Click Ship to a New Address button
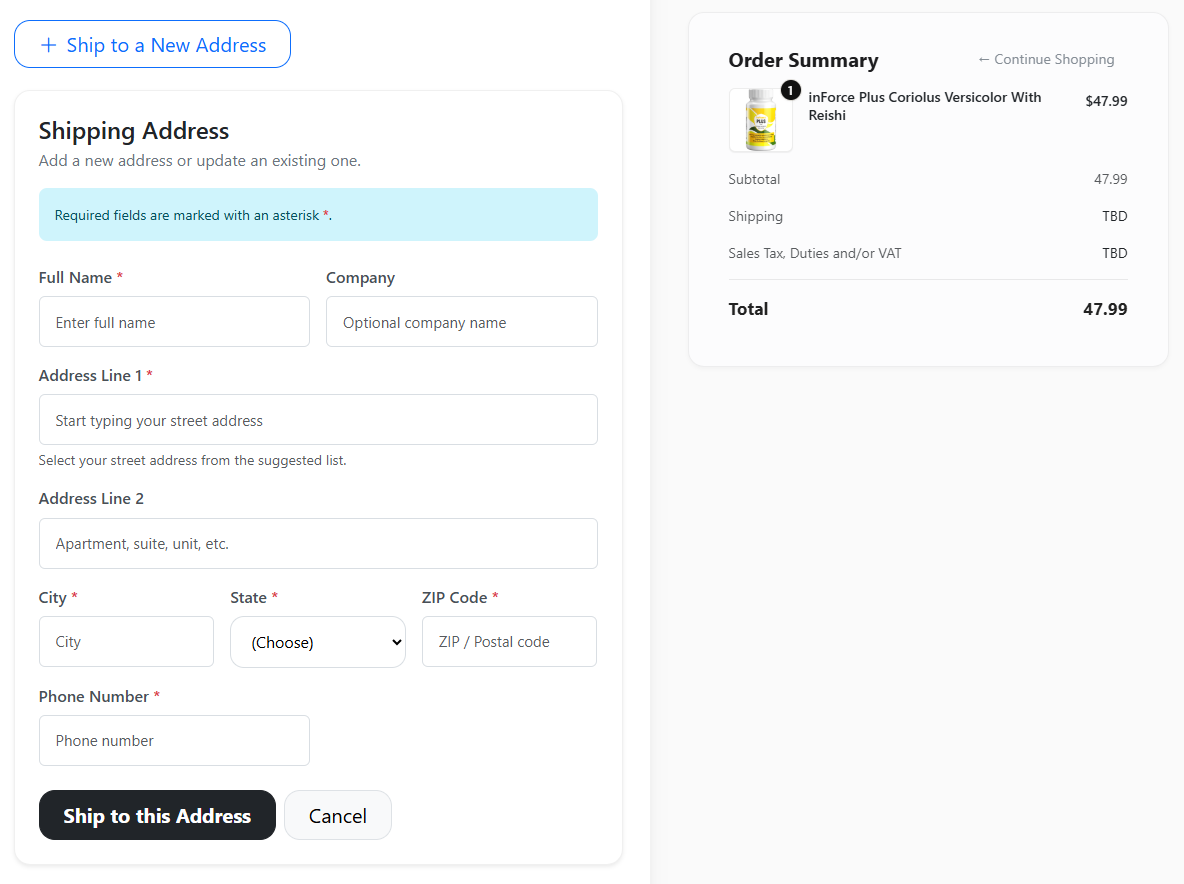The image size is (1184, 884). [x=153, y=45]
